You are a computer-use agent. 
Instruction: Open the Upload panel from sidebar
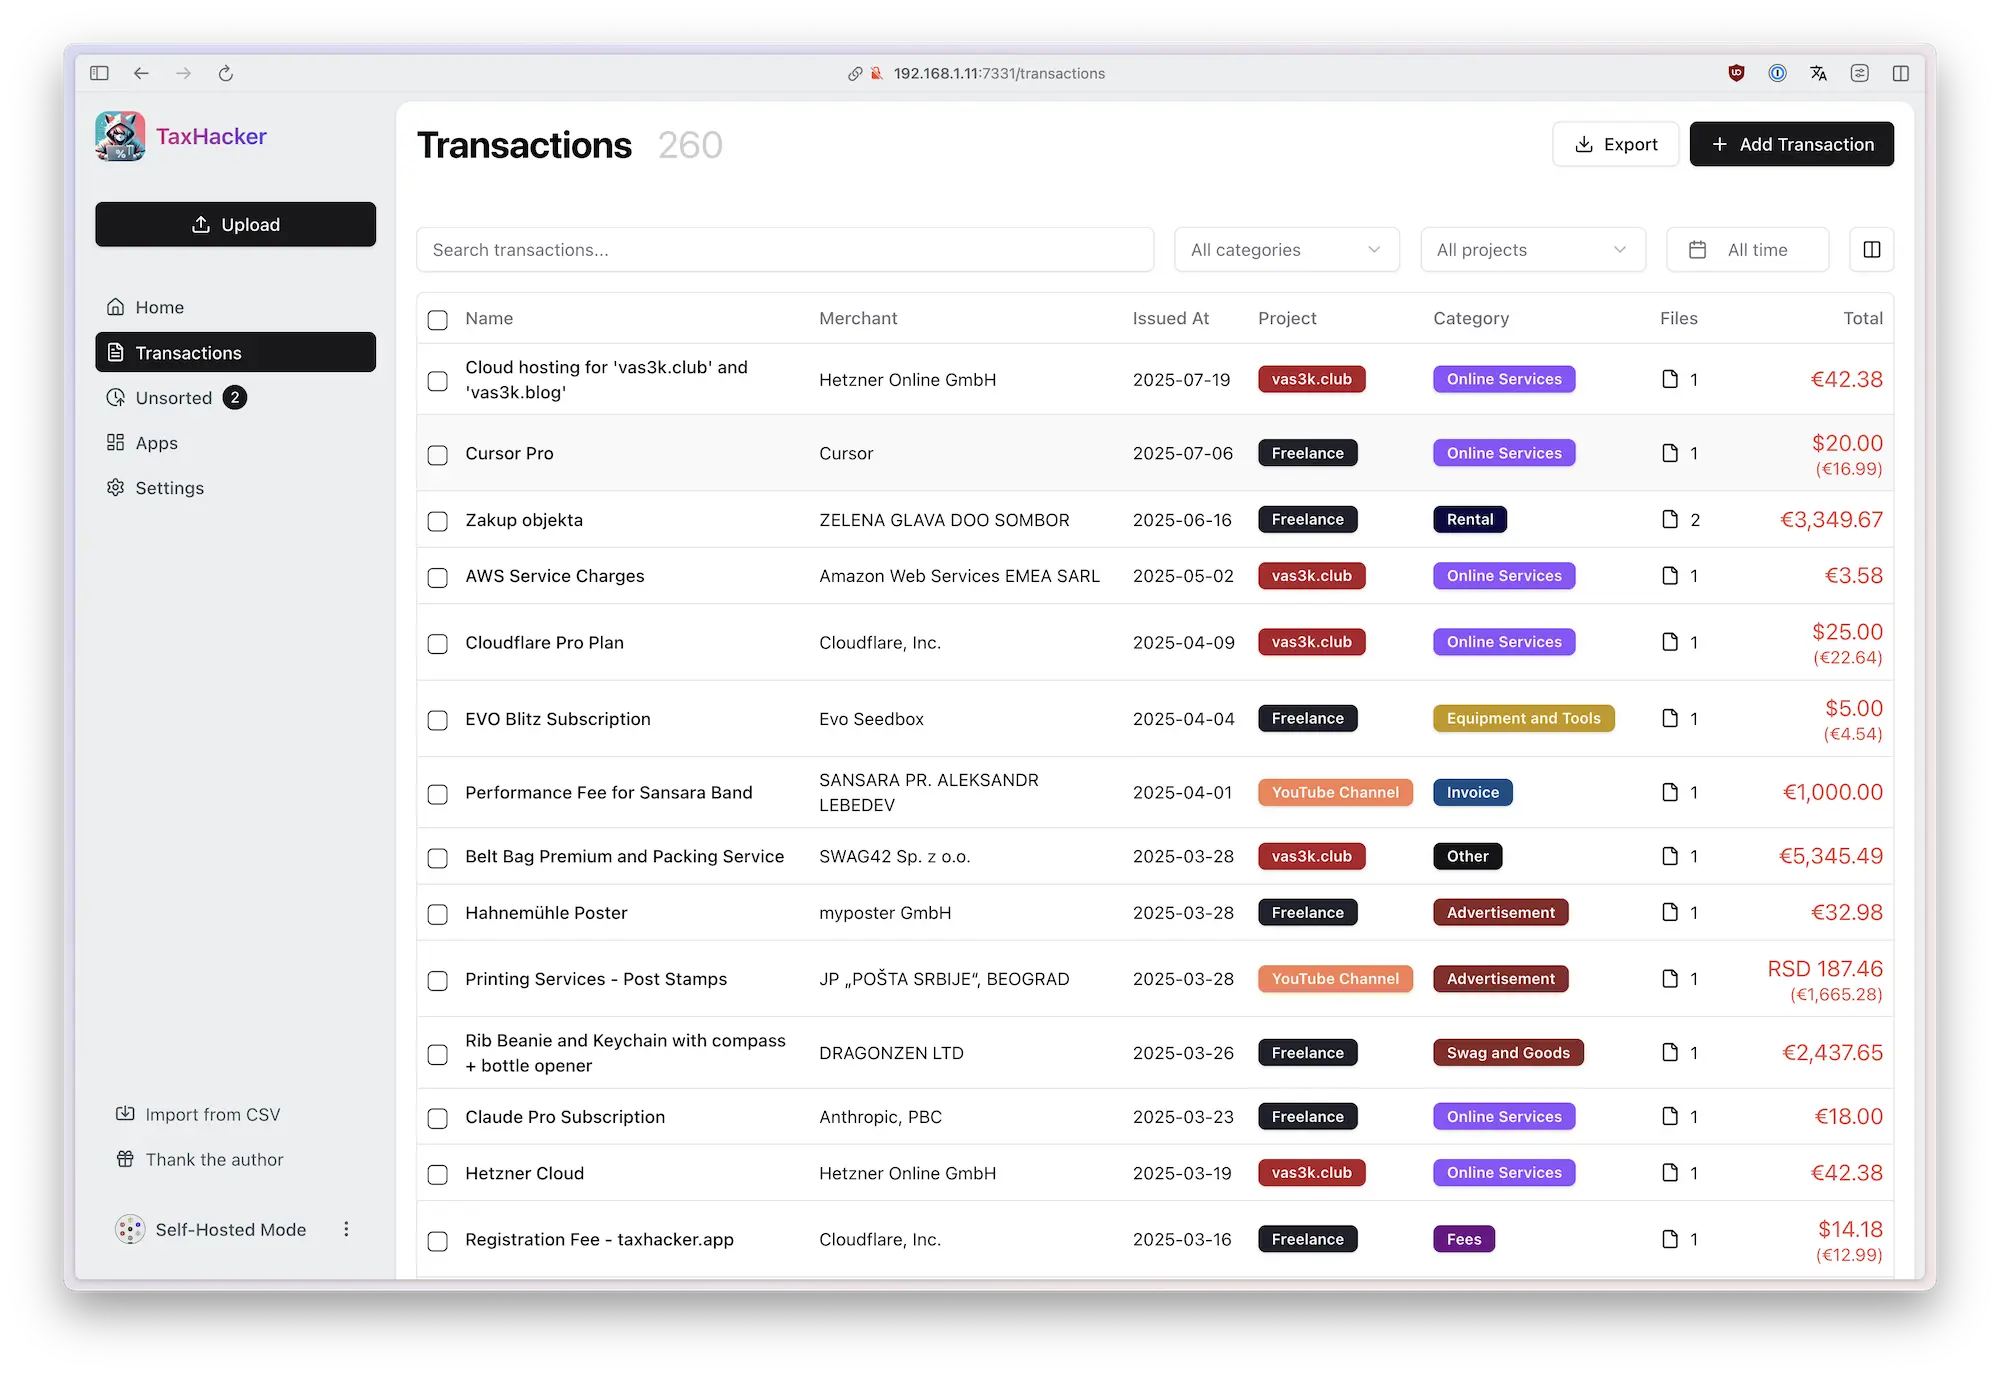click(x=235, y=224)
